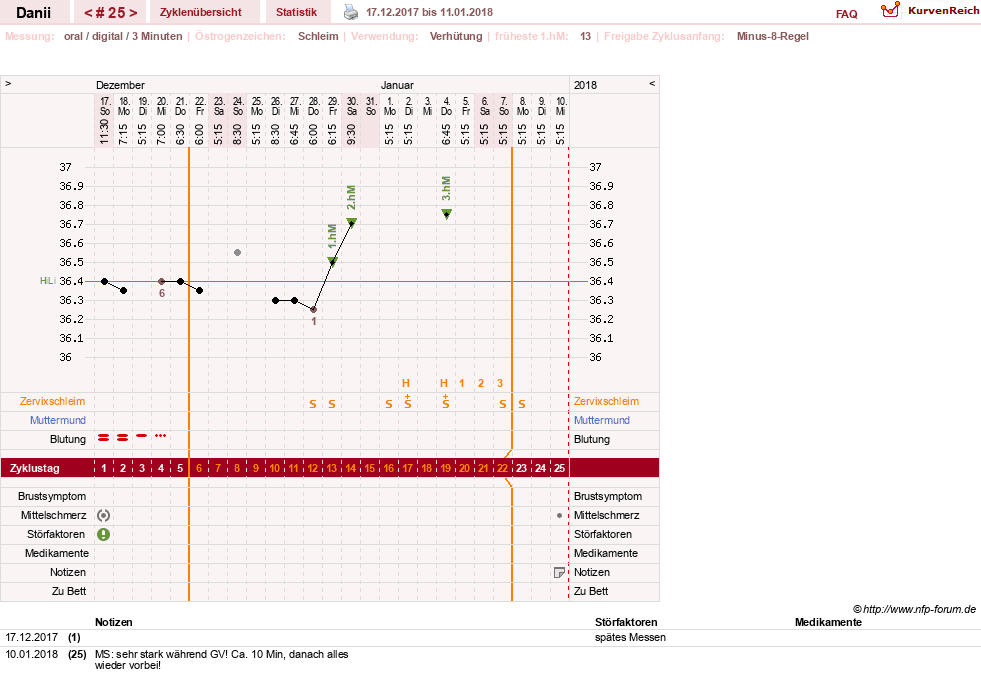Click the 3.hM temperature triangle marker
Screen dimensions: 981x695
447,215
